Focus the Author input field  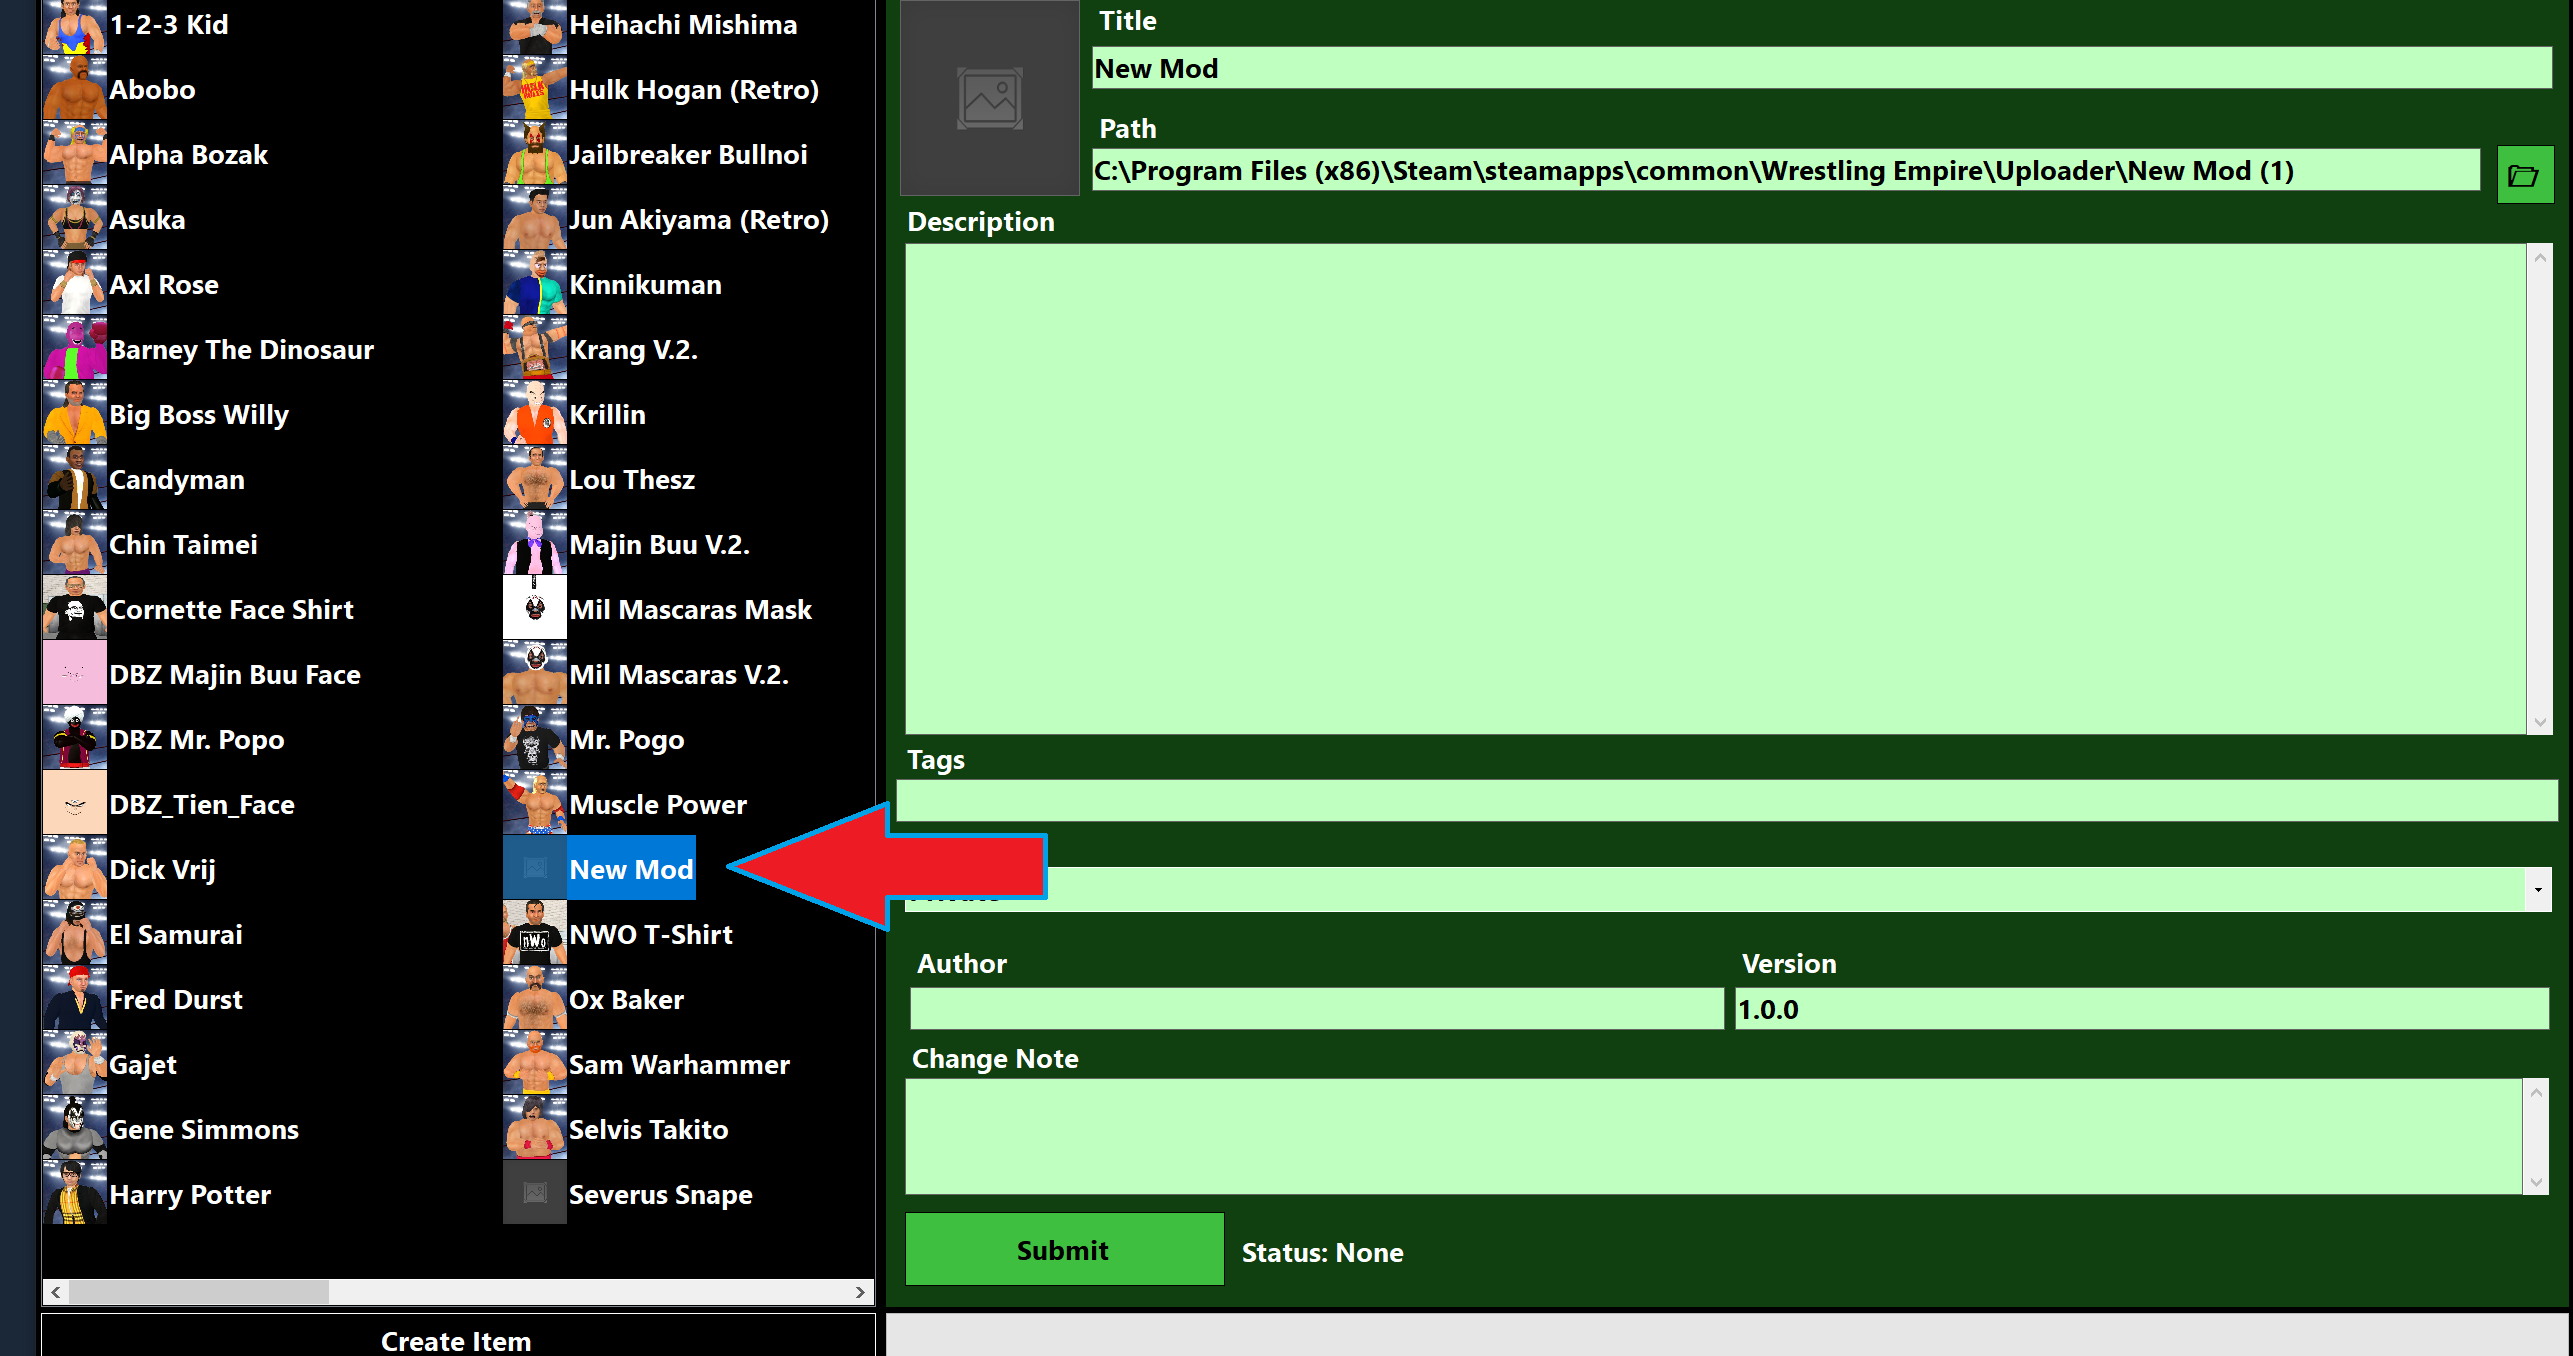[x=1316, y=1008]
